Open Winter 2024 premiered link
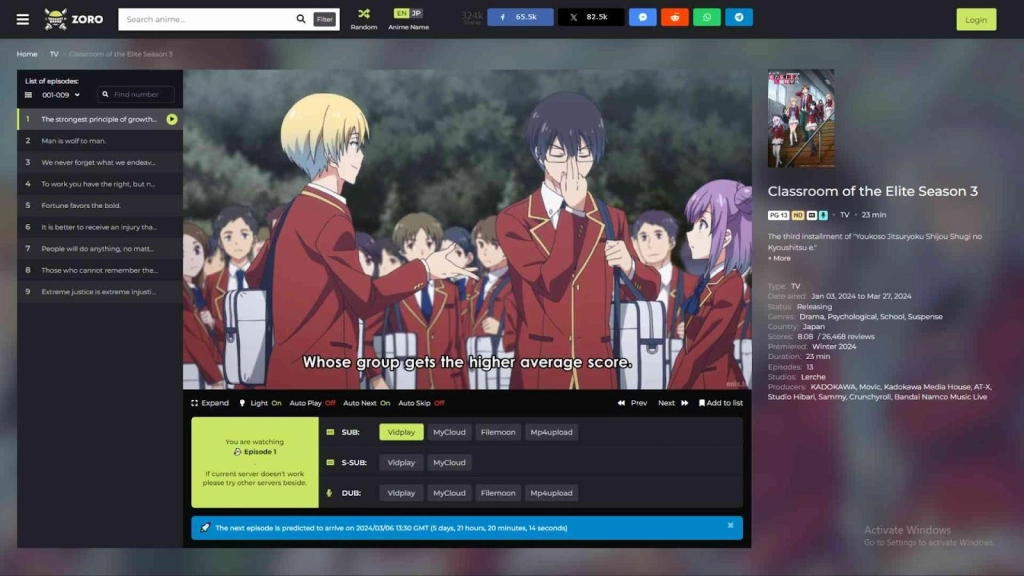The width and height of the screenshot is (1024, 576). tap(834, 347)
